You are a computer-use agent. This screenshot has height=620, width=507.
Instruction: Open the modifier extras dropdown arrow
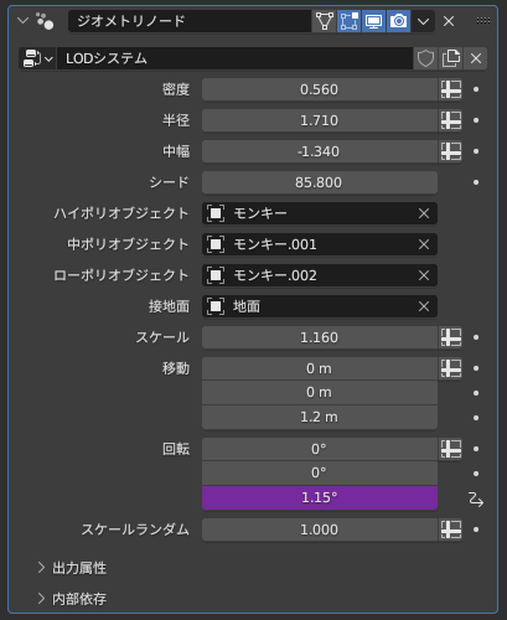[423, 21]
